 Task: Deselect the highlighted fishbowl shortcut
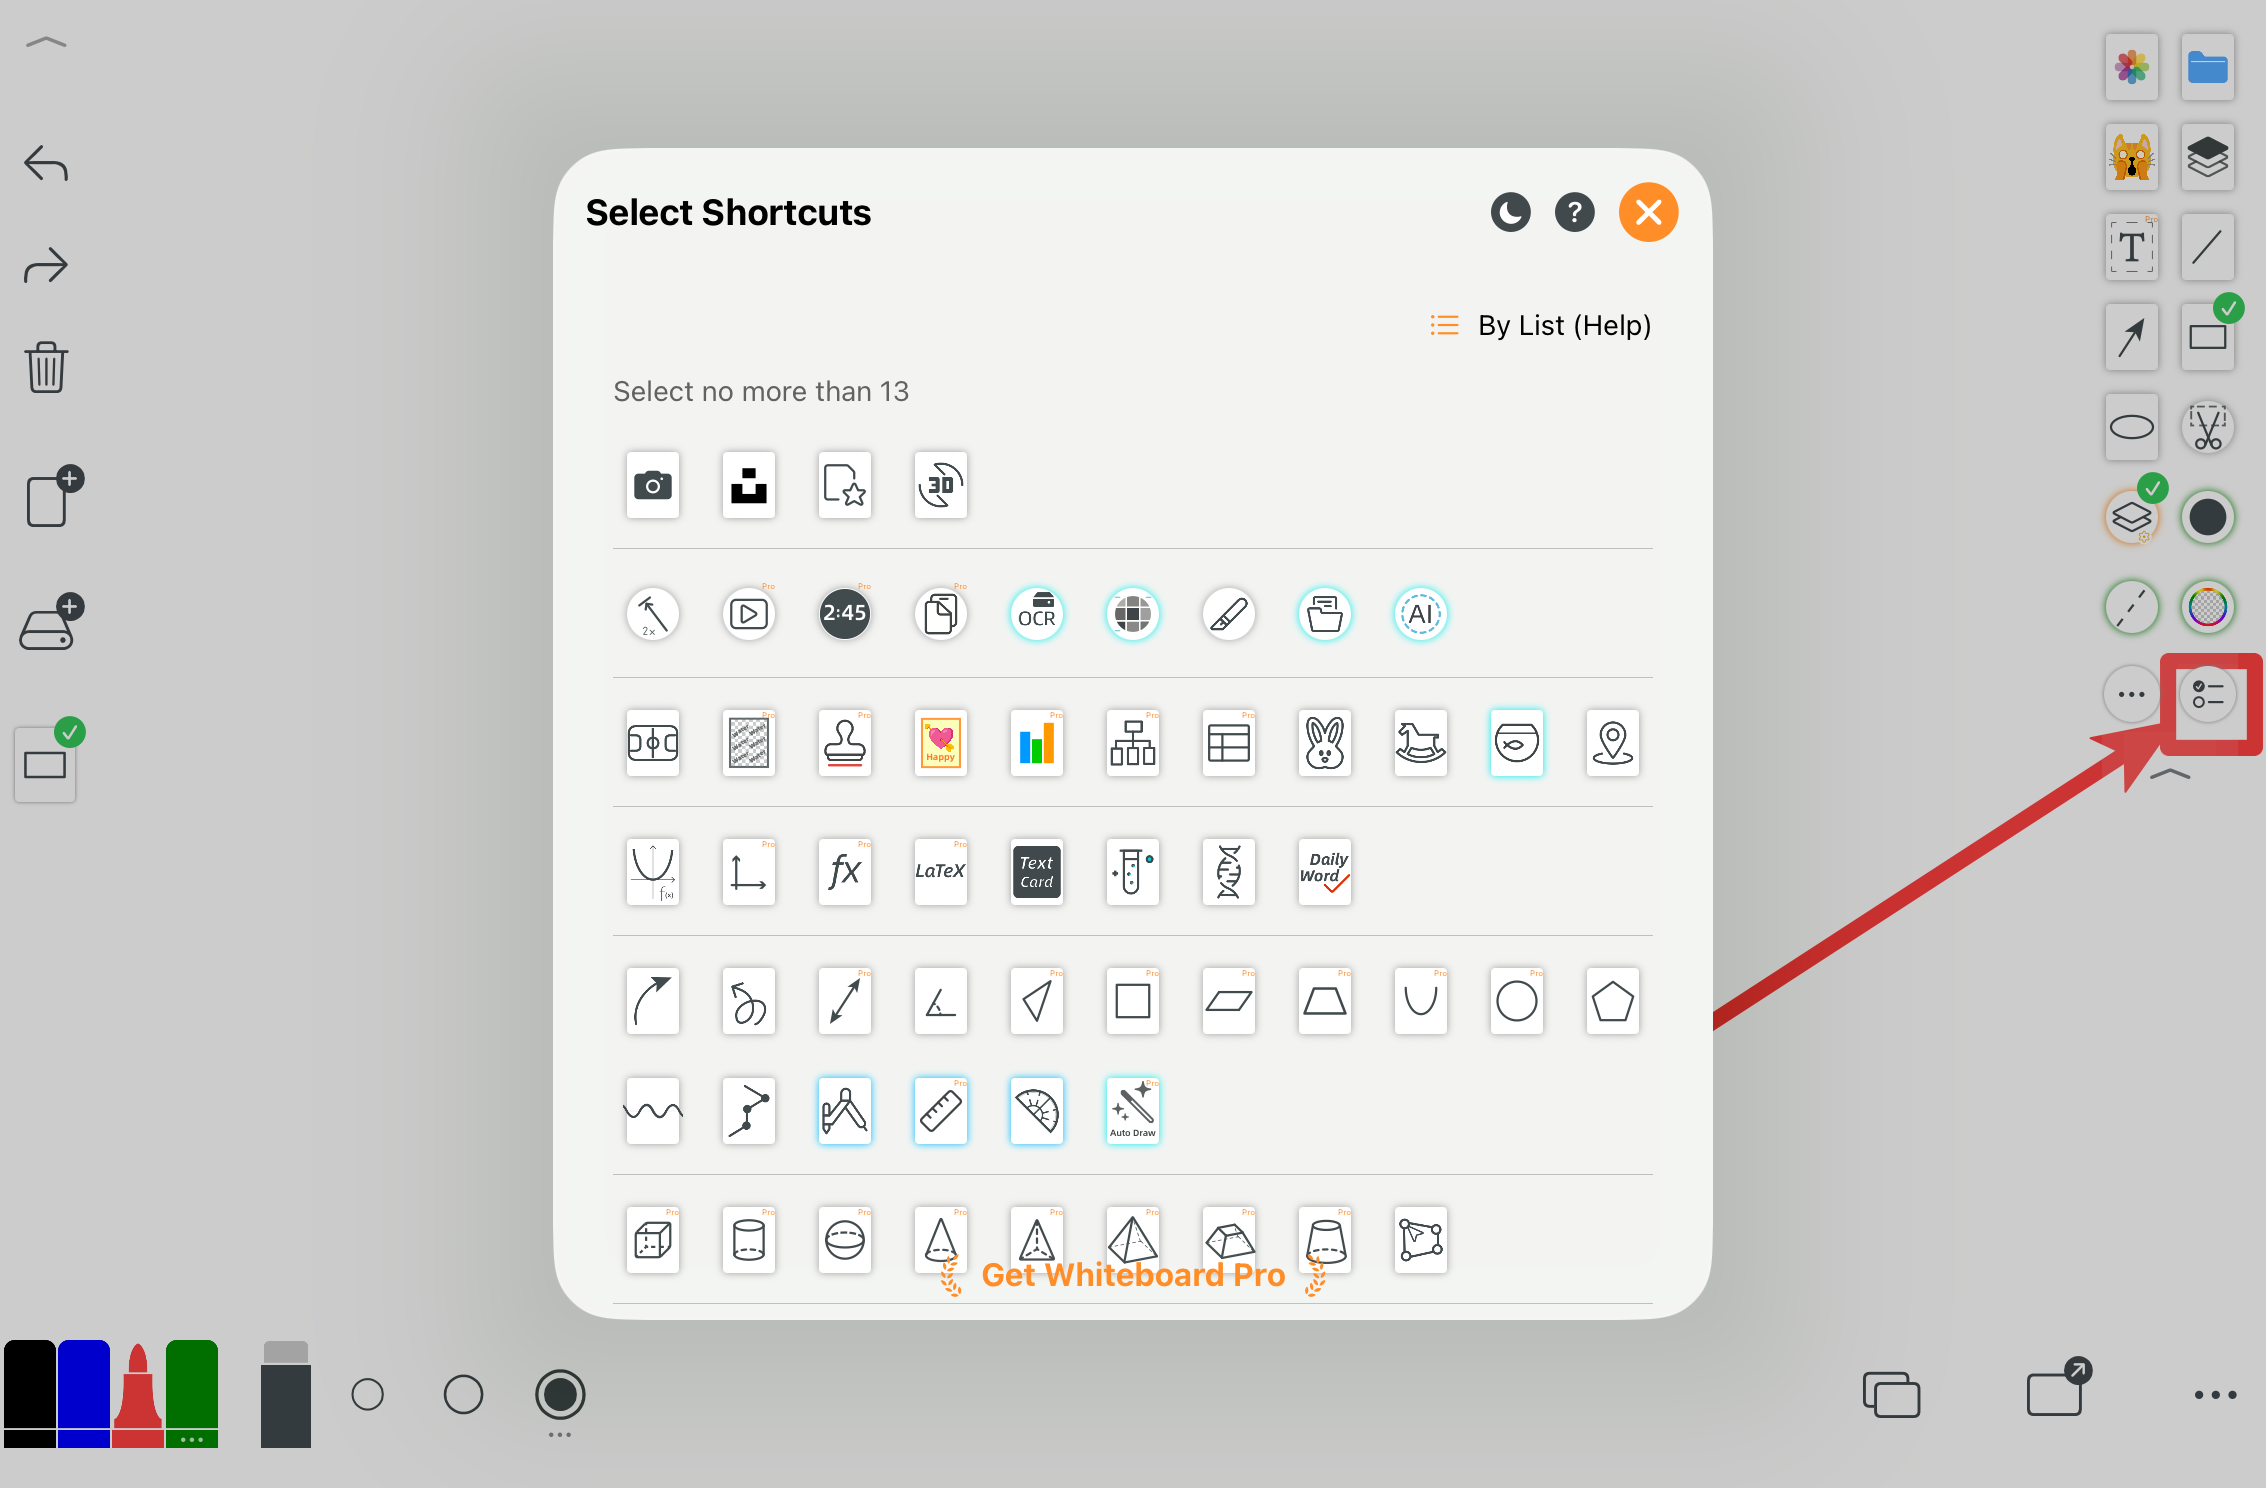[x=1516, y=743]
